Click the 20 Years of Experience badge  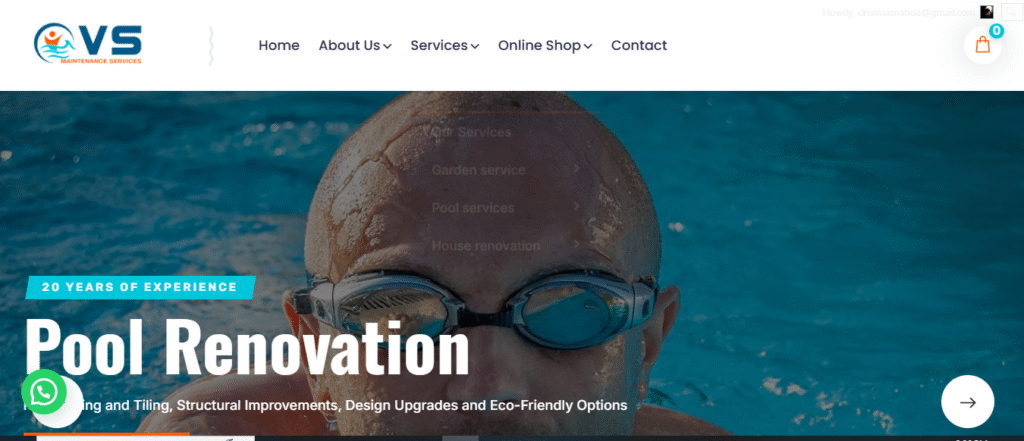(x=140, y=287)
